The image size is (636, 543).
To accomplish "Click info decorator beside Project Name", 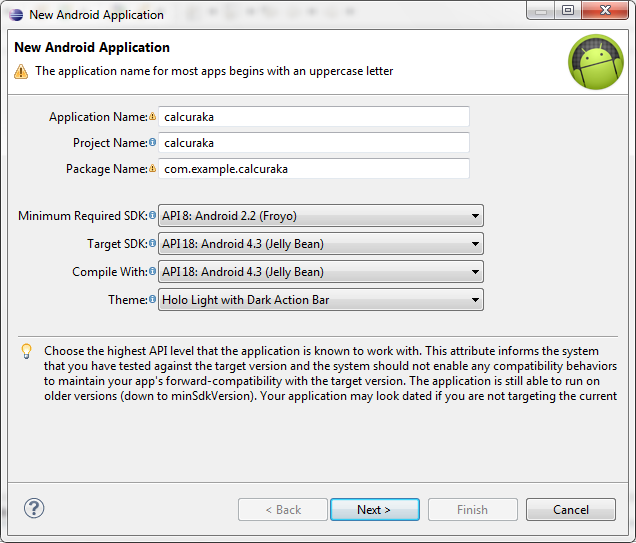I will click(x=153, y=143).
